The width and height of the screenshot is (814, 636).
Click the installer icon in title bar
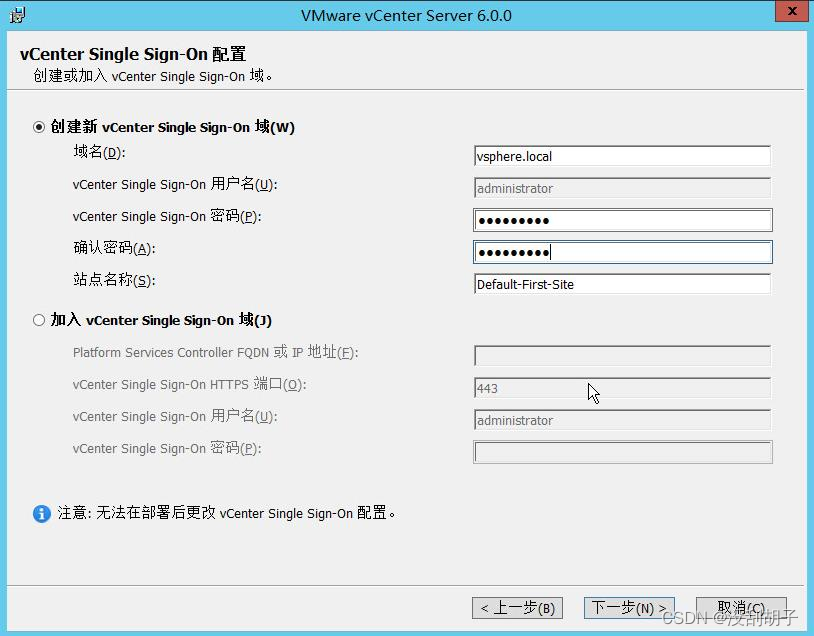click(17, 15)
